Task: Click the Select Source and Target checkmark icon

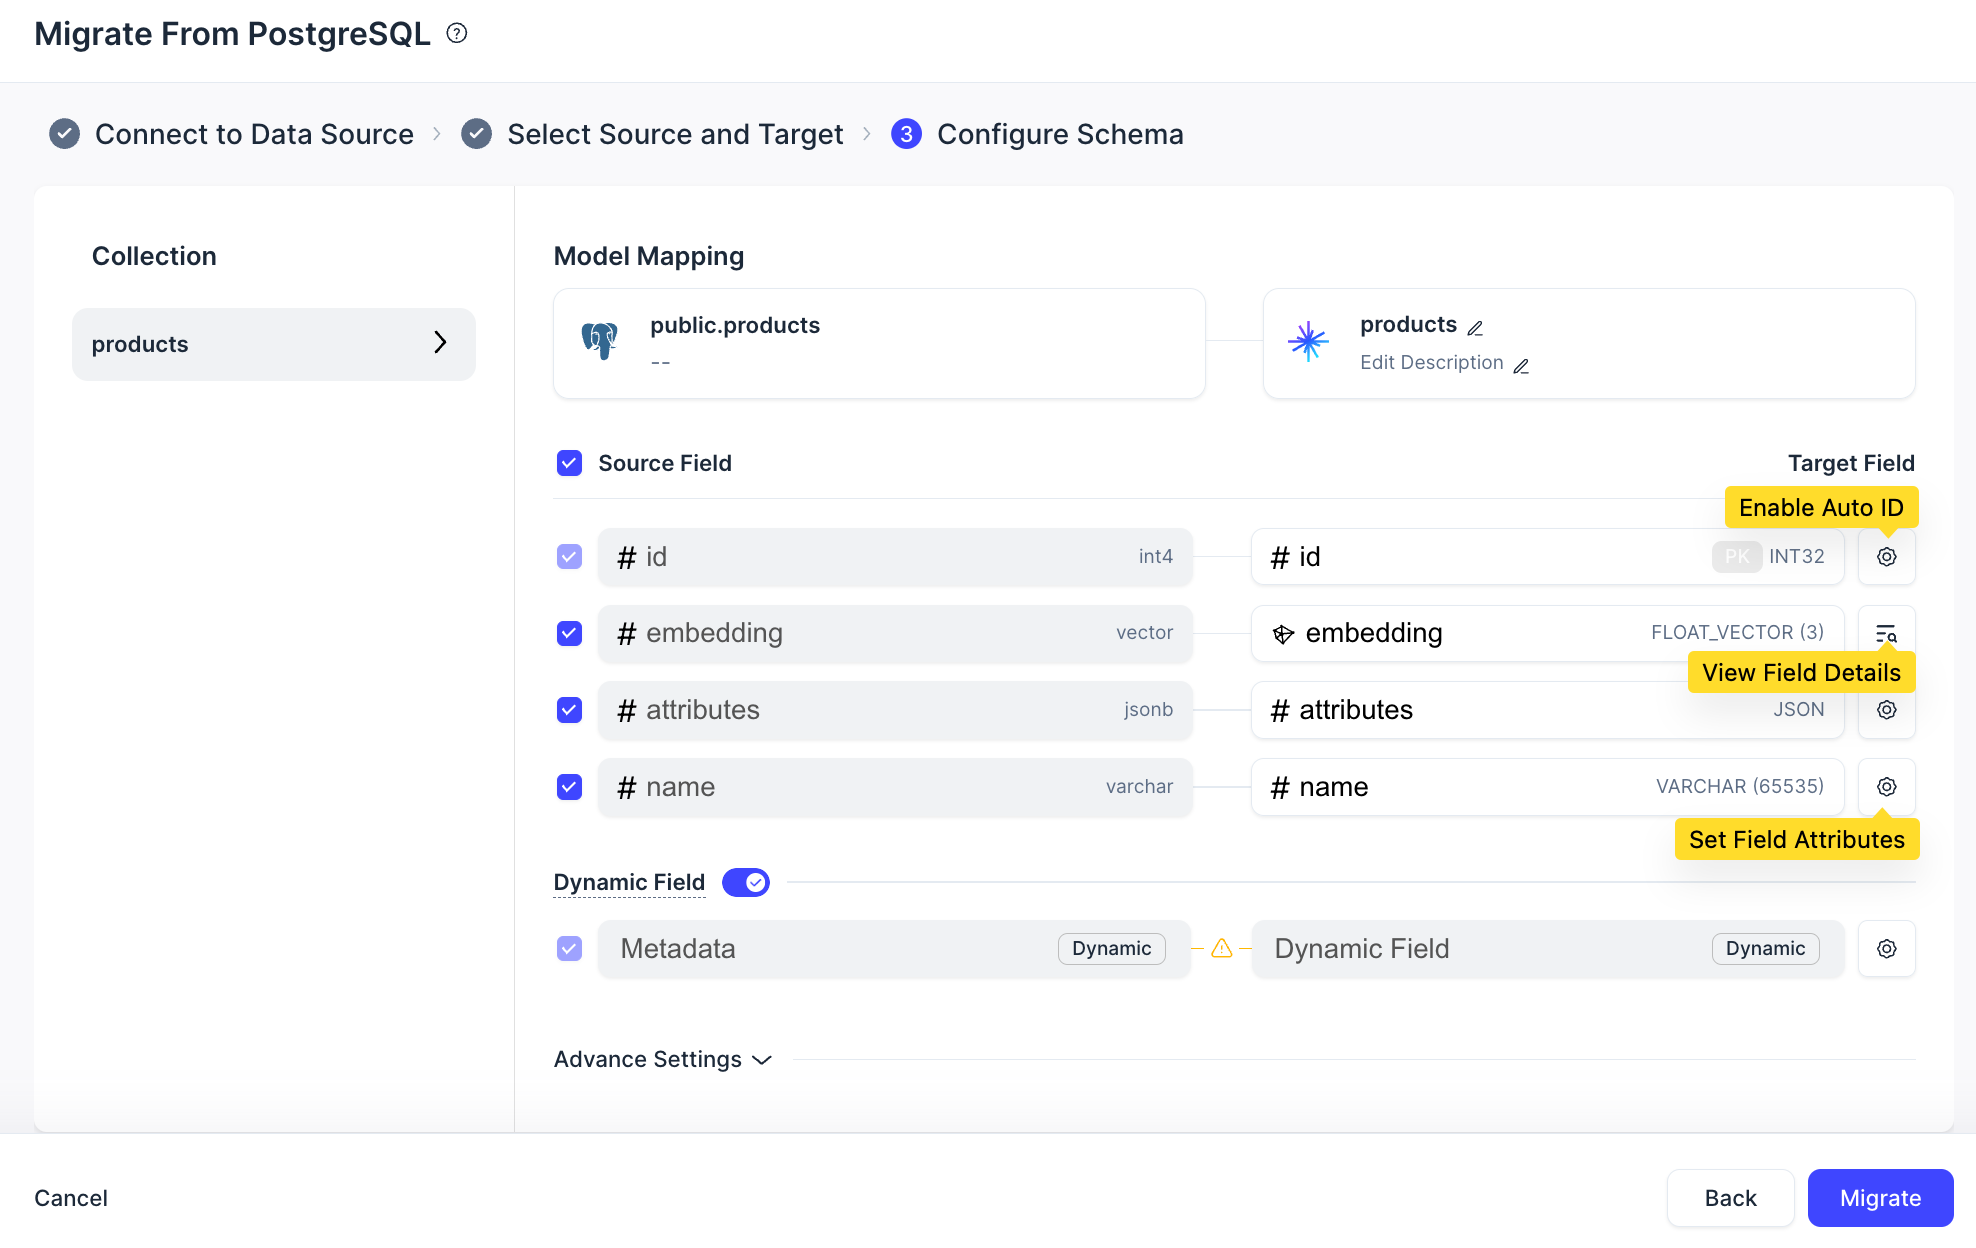Action: 476,134
